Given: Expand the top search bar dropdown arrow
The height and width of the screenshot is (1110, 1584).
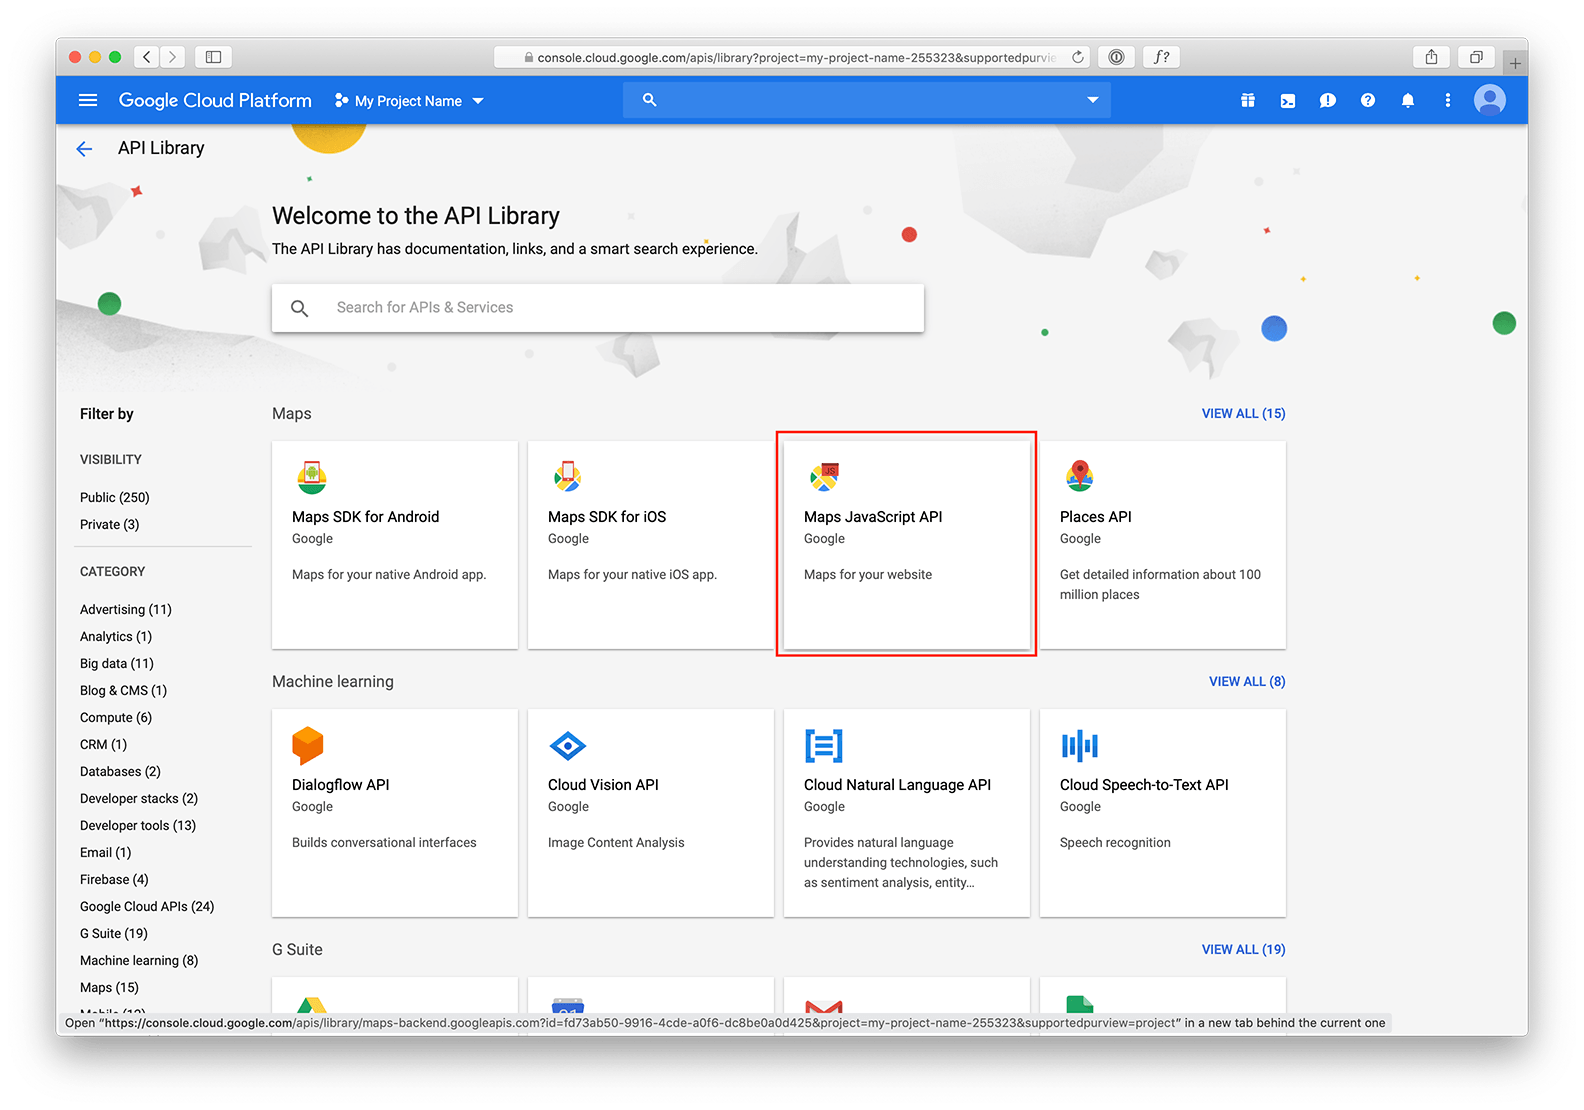Looking at the screenshot, I should pyautogui.click(x=1093, y=100).
